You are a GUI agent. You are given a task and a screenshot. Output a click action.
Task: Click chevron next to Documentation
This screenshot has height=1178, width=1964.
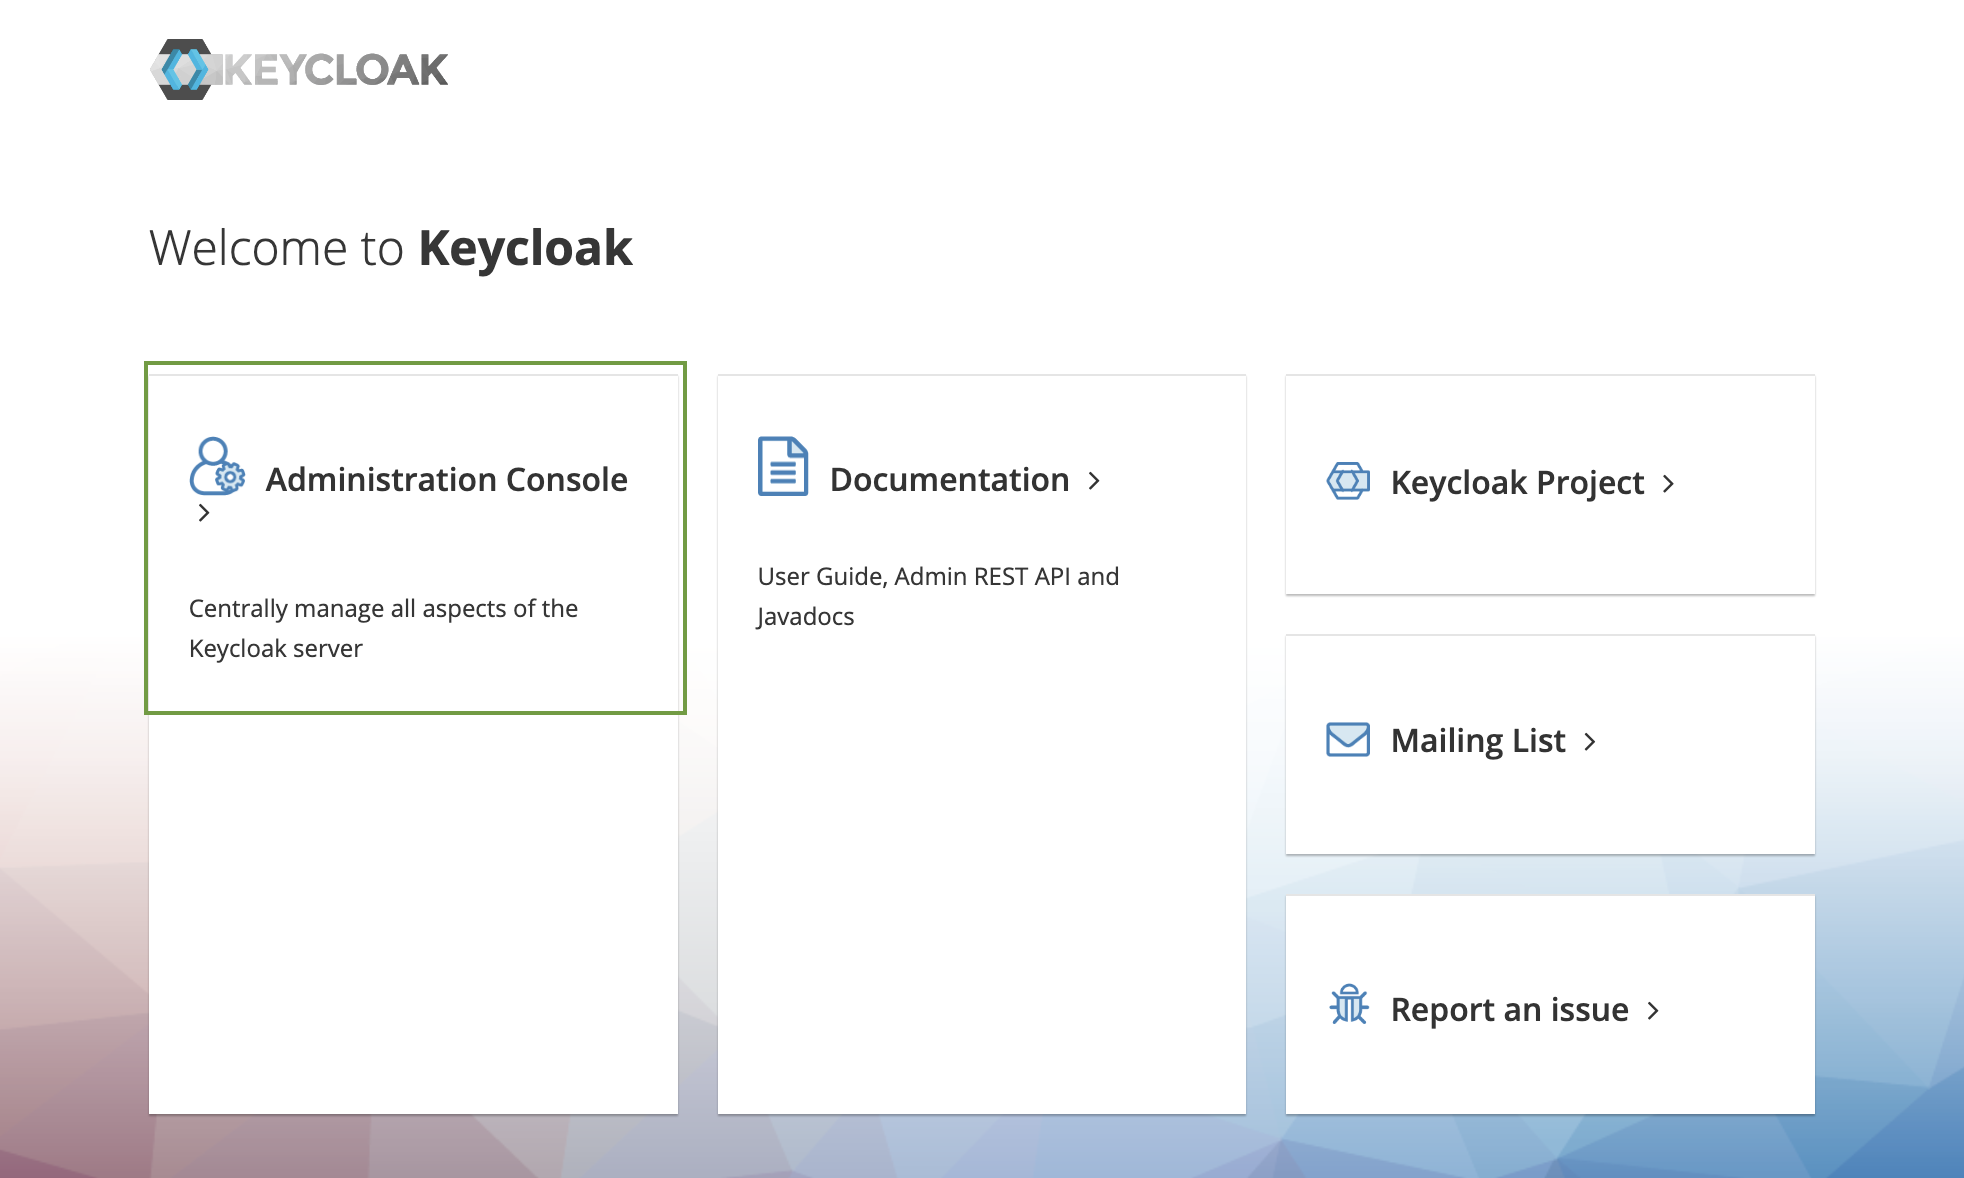(1094, 481)
